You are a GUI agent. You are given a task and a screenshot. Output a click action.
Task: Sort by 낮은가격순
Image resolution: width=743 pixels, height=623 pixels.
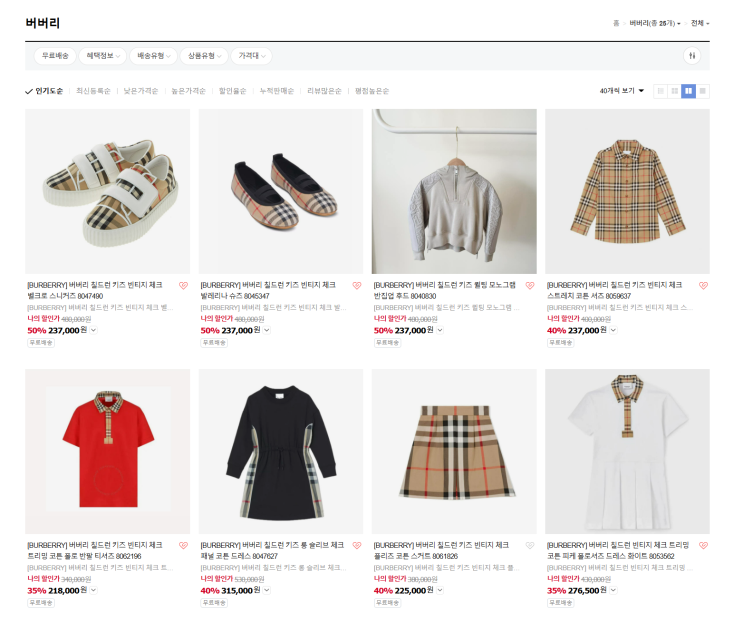[x=141, y=91]
